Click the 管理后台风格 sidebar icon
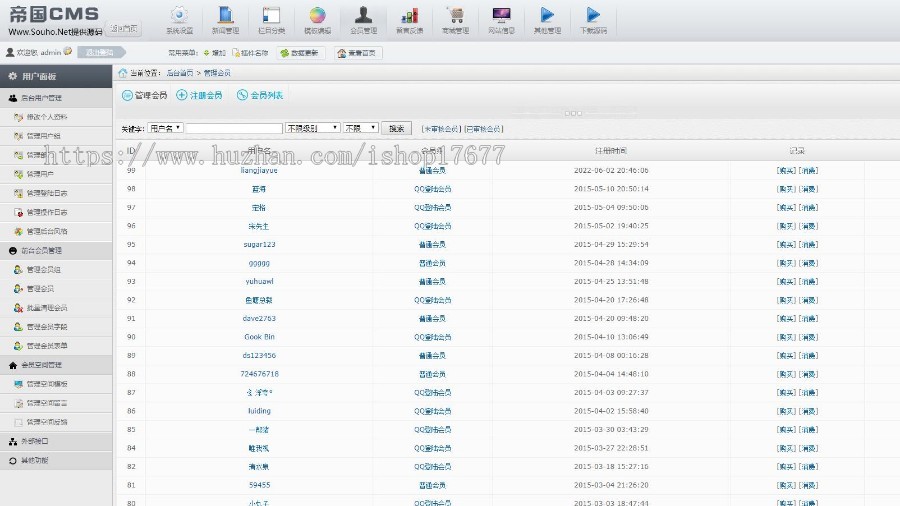Viewport: 900px width, 506px height. point(18,231)
